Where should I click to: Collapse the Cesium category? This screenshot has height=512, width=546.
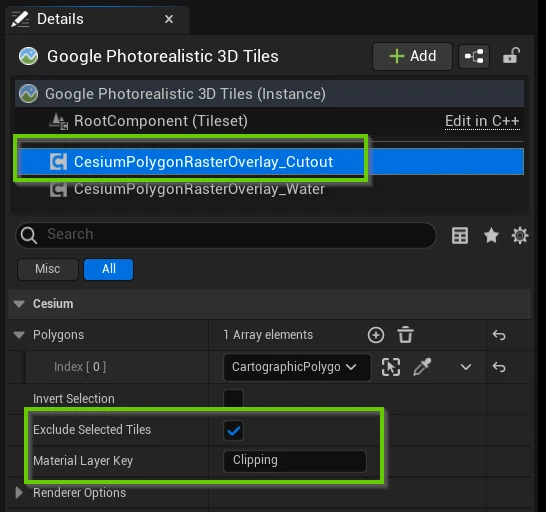(19, 304)
